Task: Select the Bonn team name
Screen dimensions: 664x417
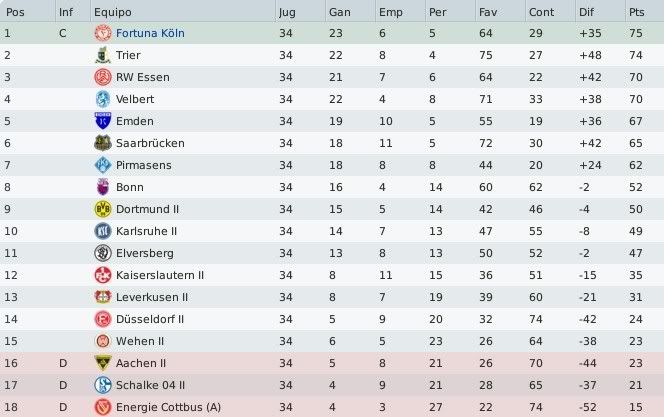Action: [x=130, y=187]
